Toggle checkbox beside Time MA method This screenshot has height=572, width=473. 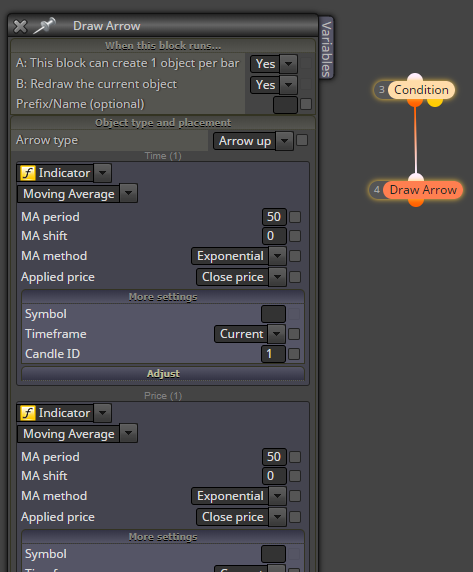(x=295, y=256)
